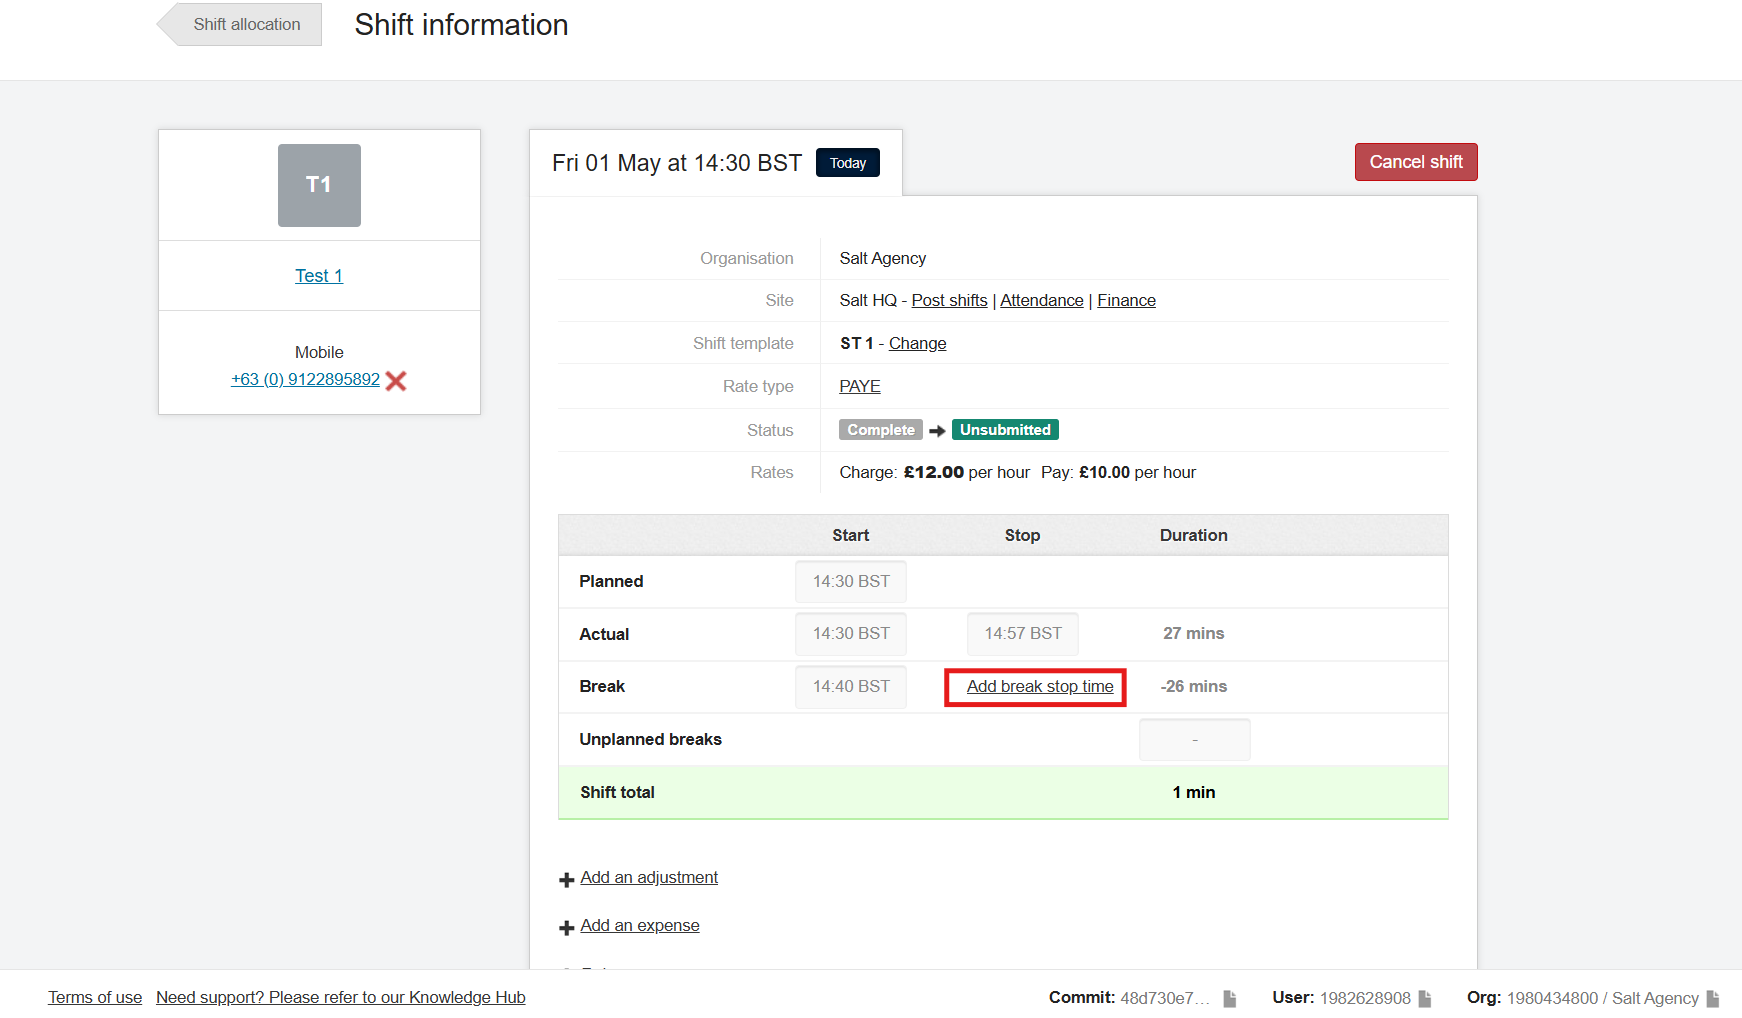
Task: Add break stop time
Action: pyautogui.click(x=1040, y=687)
